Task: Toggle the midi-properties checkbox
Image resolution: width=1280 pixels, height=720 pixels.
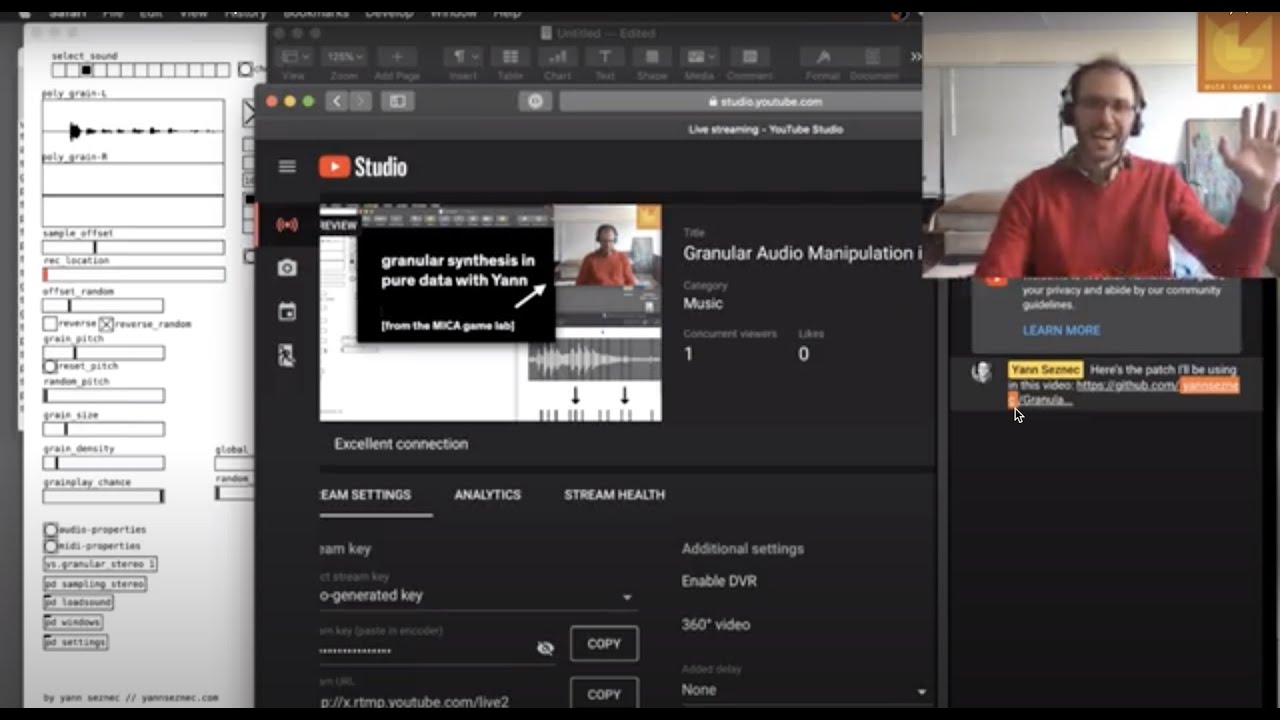Action: pyautogui.click(x=50, y=547)
